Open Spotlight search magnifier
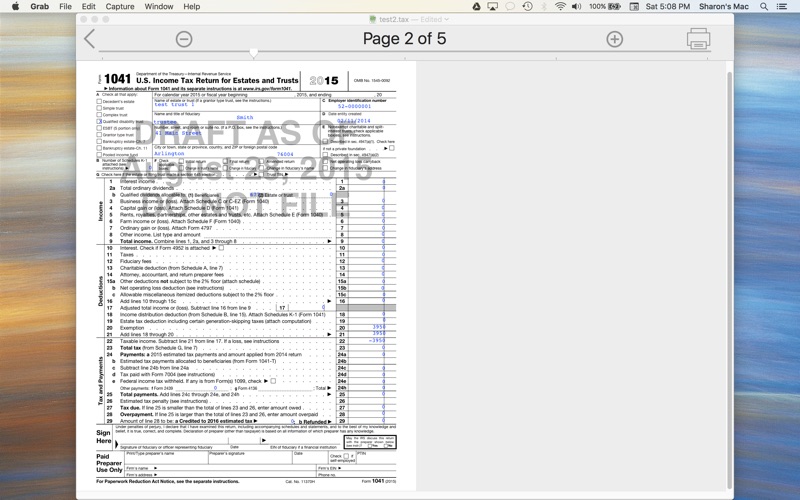800x500 pixels. coord(764,6)
